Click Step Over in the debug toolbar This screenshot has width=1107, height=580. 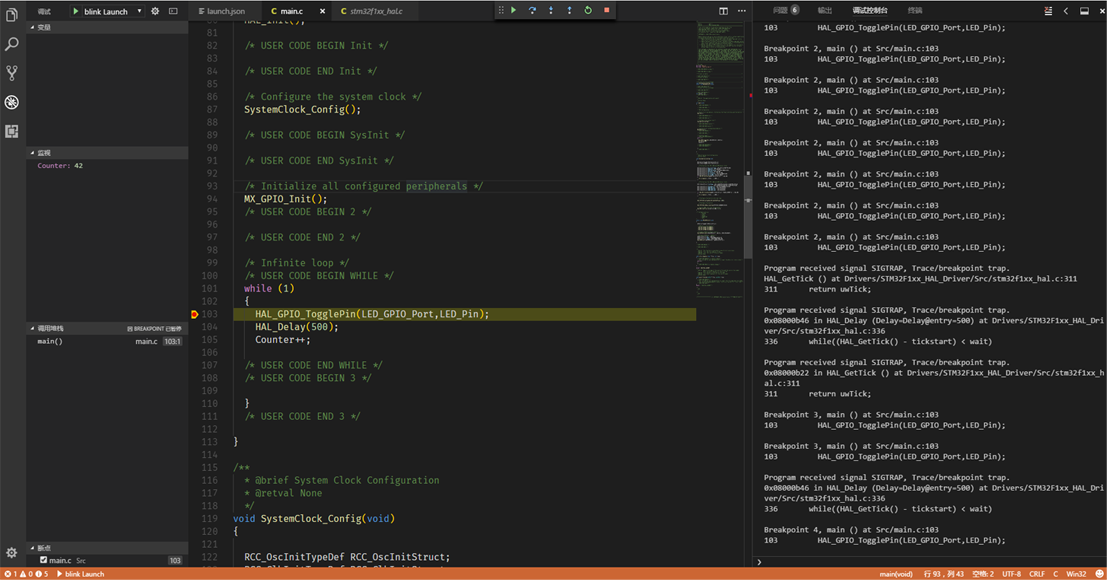[x=532, y=11]
